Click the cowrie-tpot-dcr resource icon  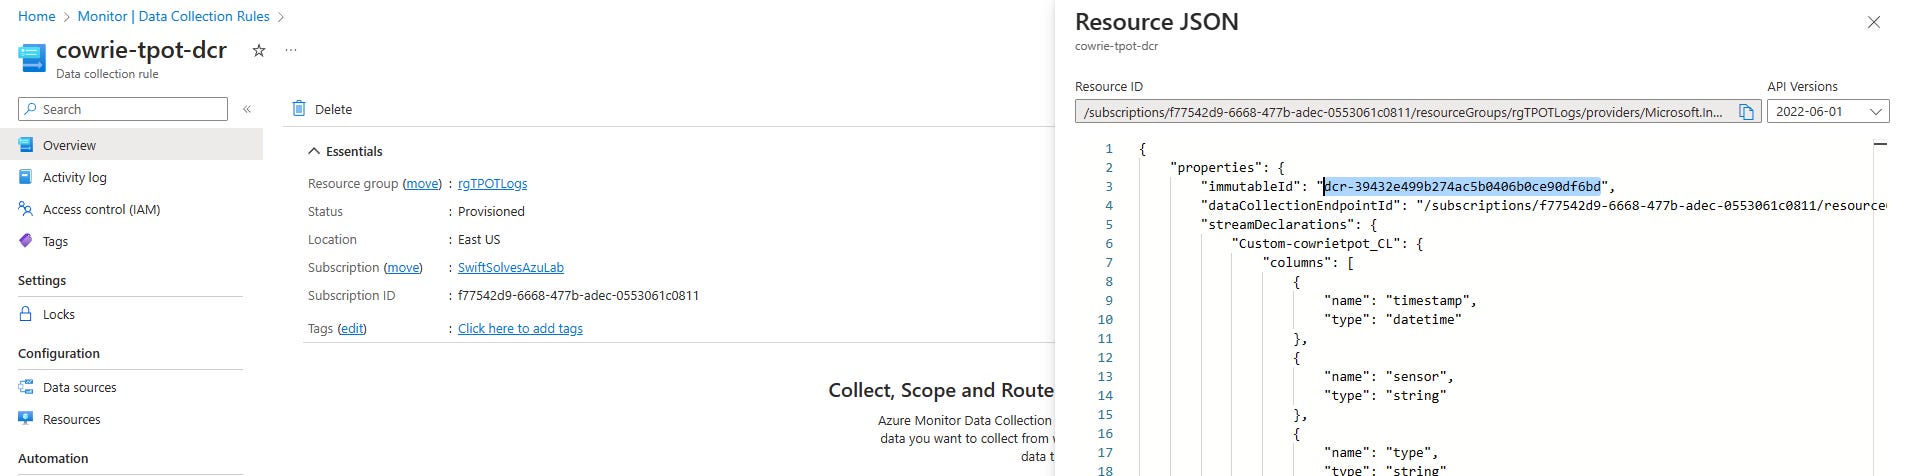click(x=32, y=58)
